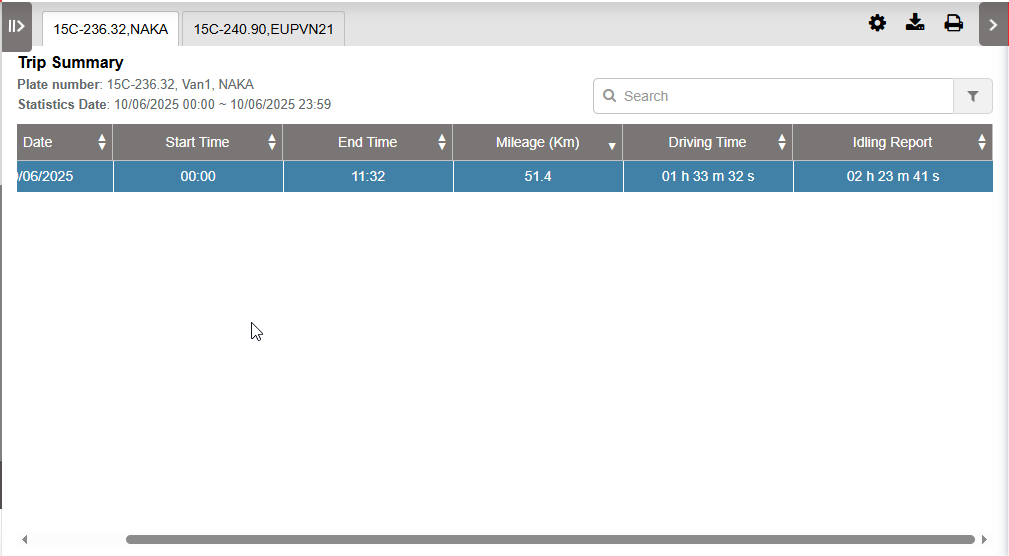Select the 15C-236.32,NAKA tab
The image size is (1009, 556).
point(110,29)
